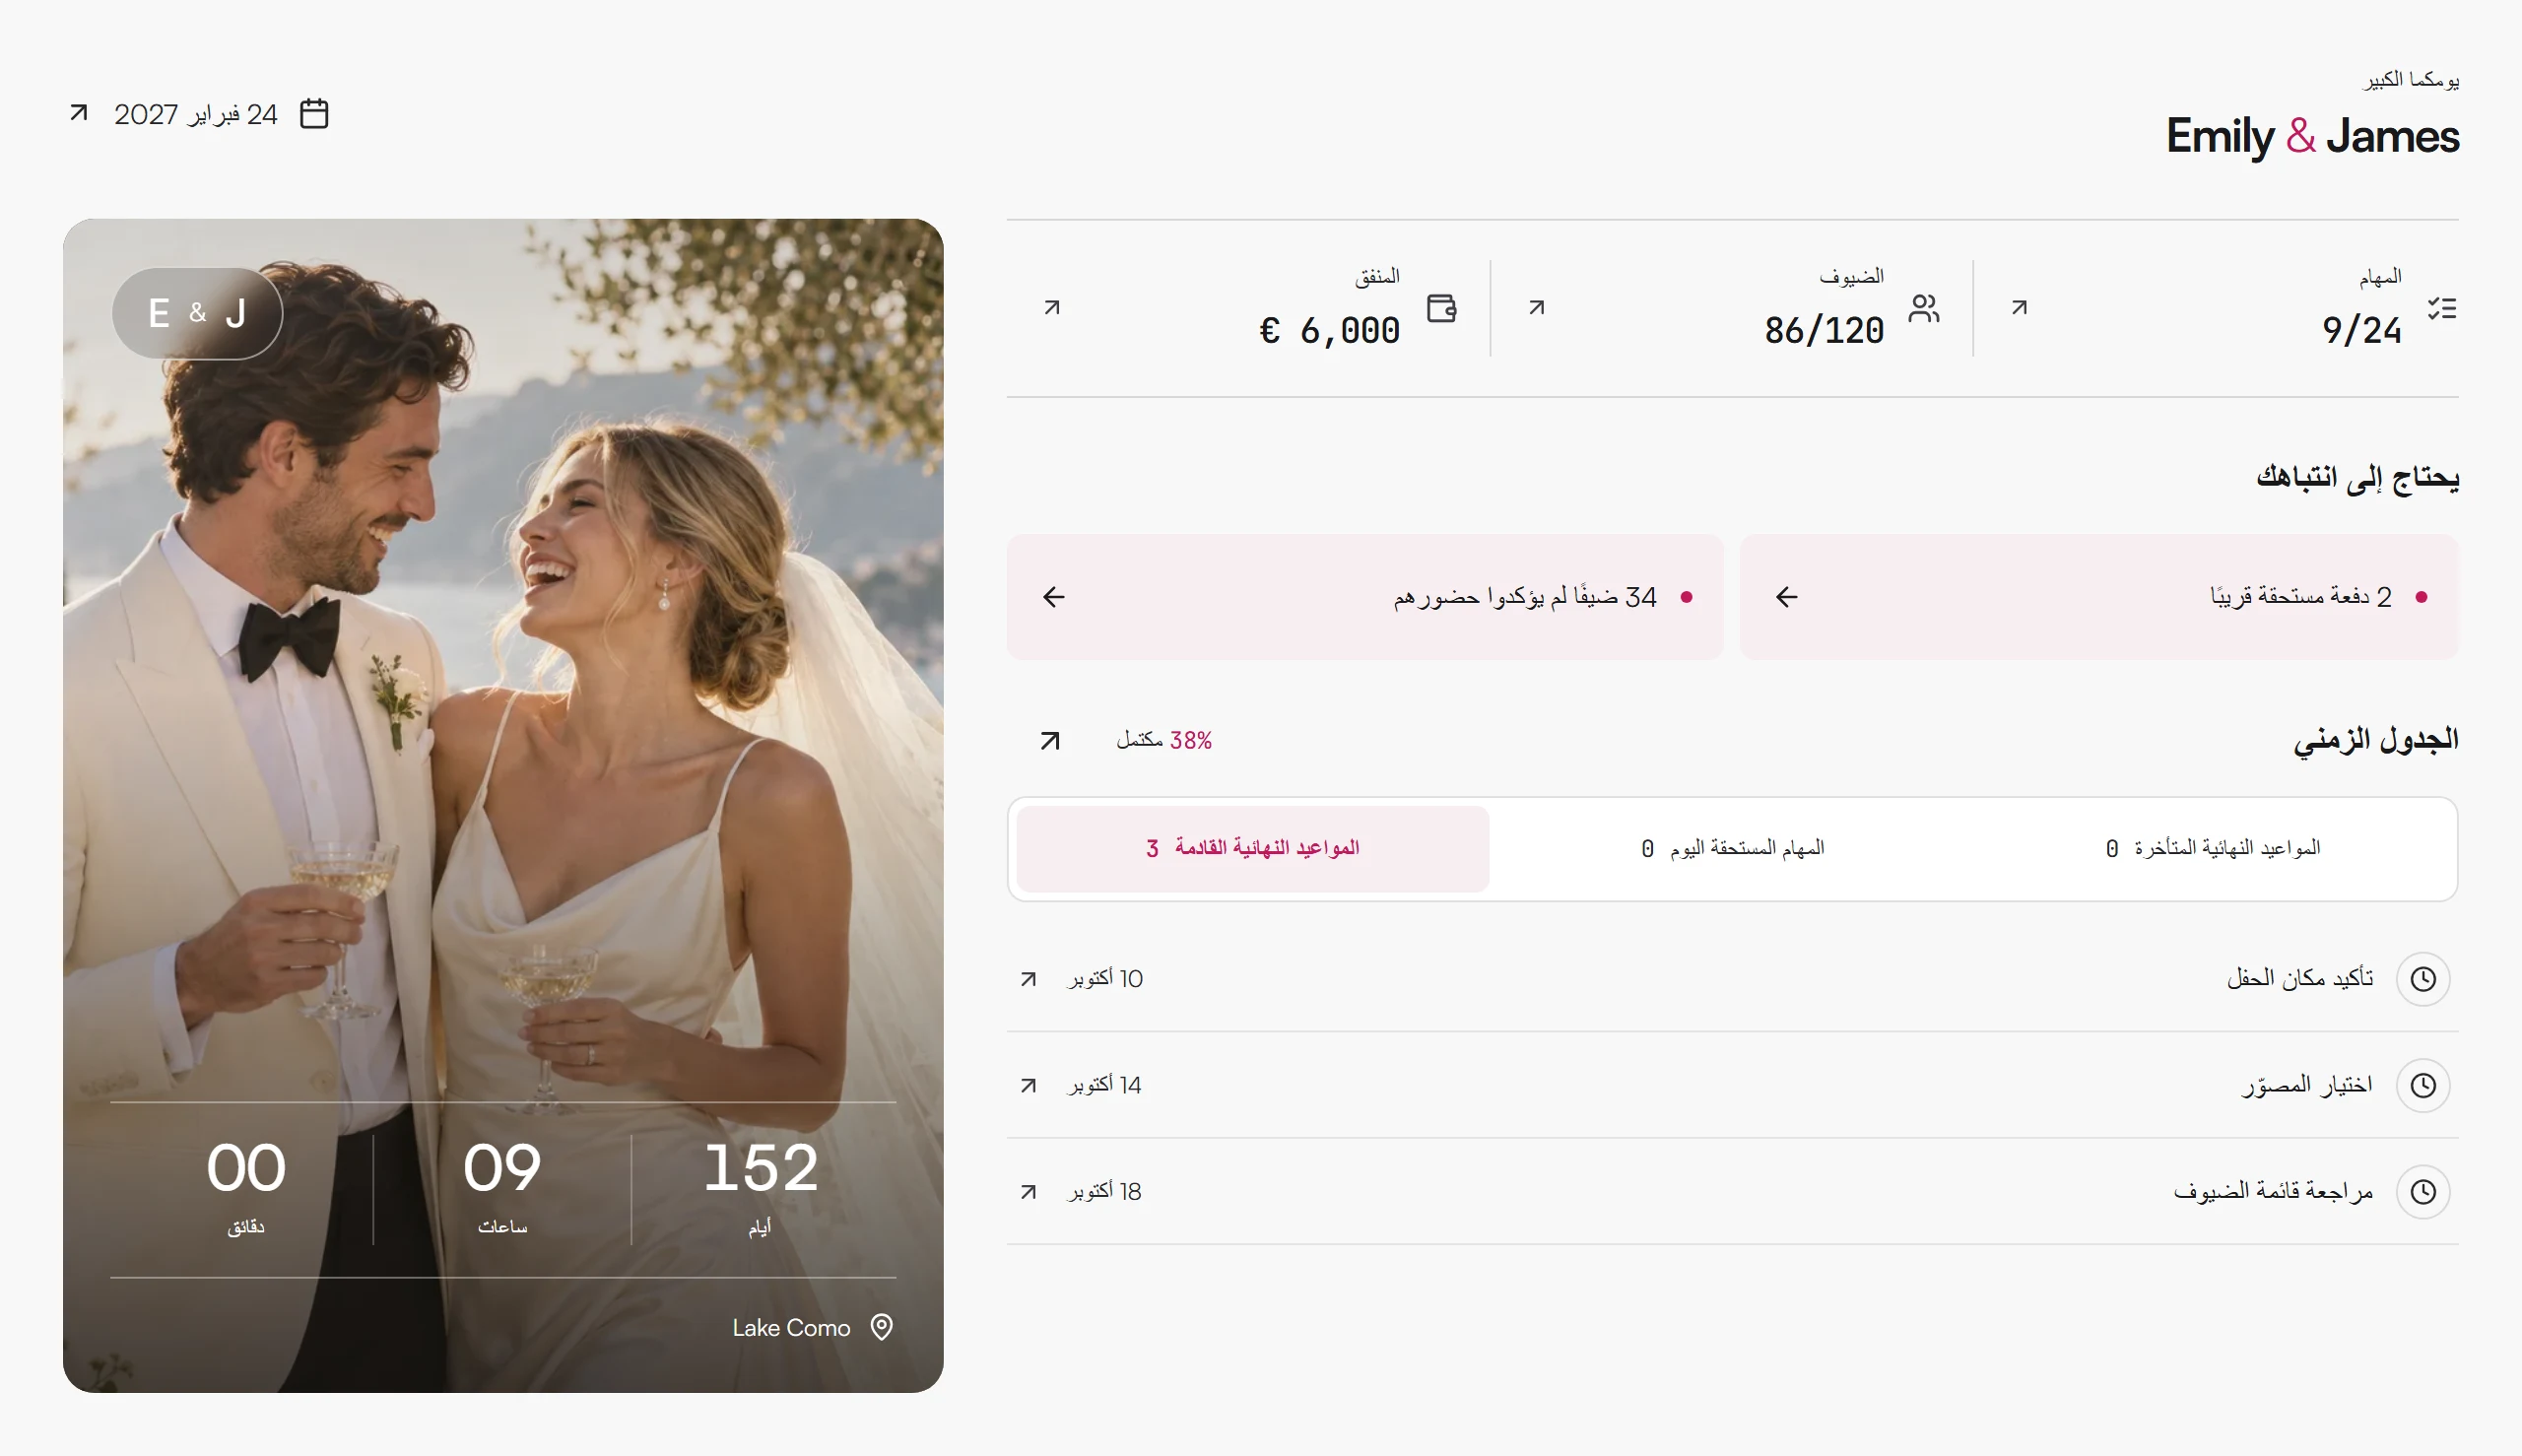Click the 152 أيام countdown value
The width and height of the screenshot is (2522, 1456).
point(760,1187)
